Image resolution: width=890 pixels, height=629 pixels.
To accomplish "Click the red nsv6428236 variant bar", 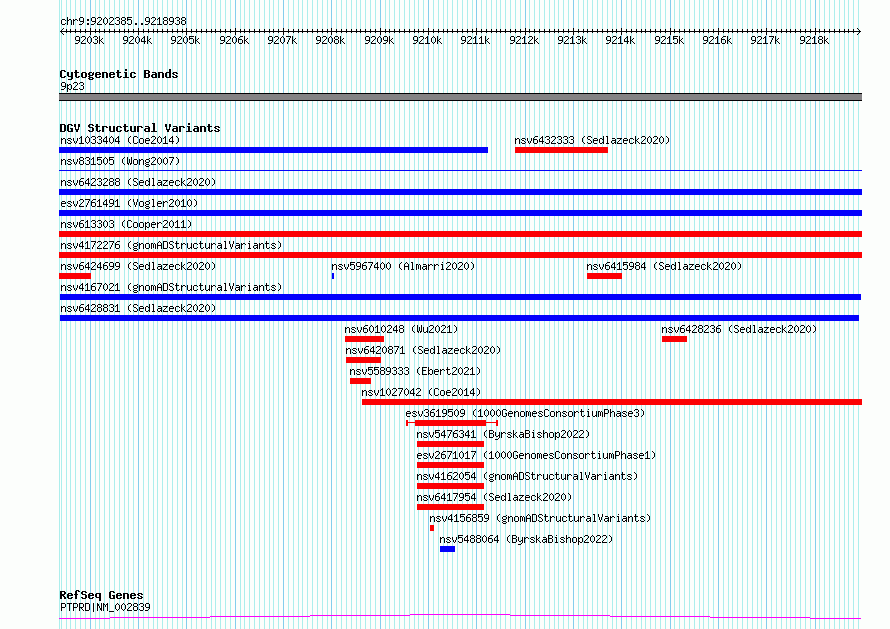I will 674,339.
